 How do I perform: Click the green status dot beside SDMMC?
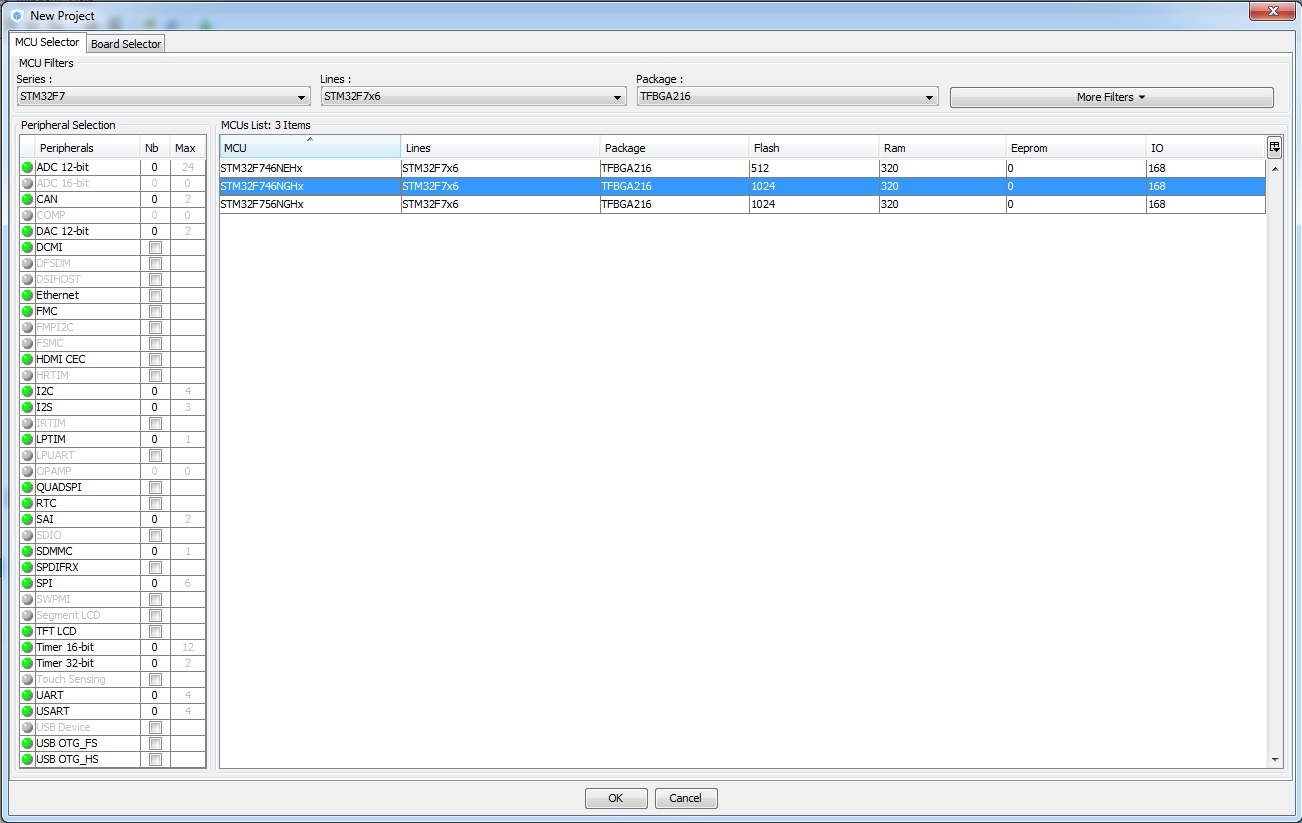pyautogui.click(x=28, y=551)
